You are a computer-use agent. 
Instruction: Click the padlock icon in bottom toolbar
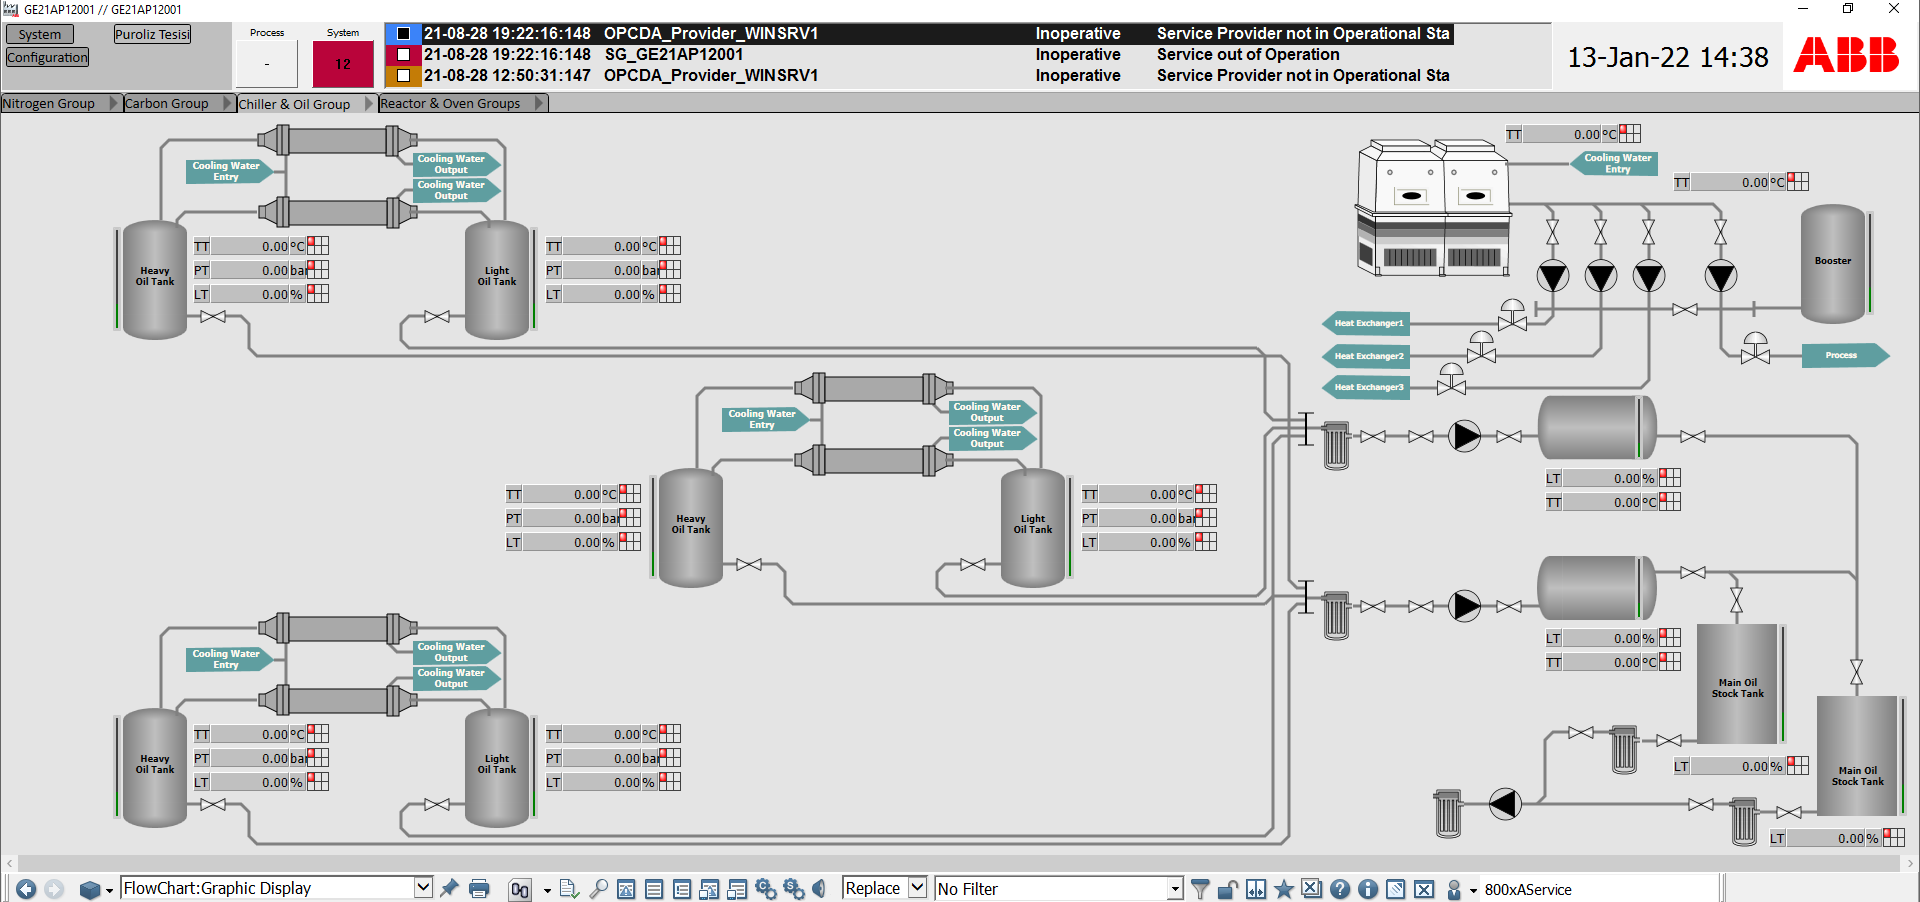[x=1228, y=888]
